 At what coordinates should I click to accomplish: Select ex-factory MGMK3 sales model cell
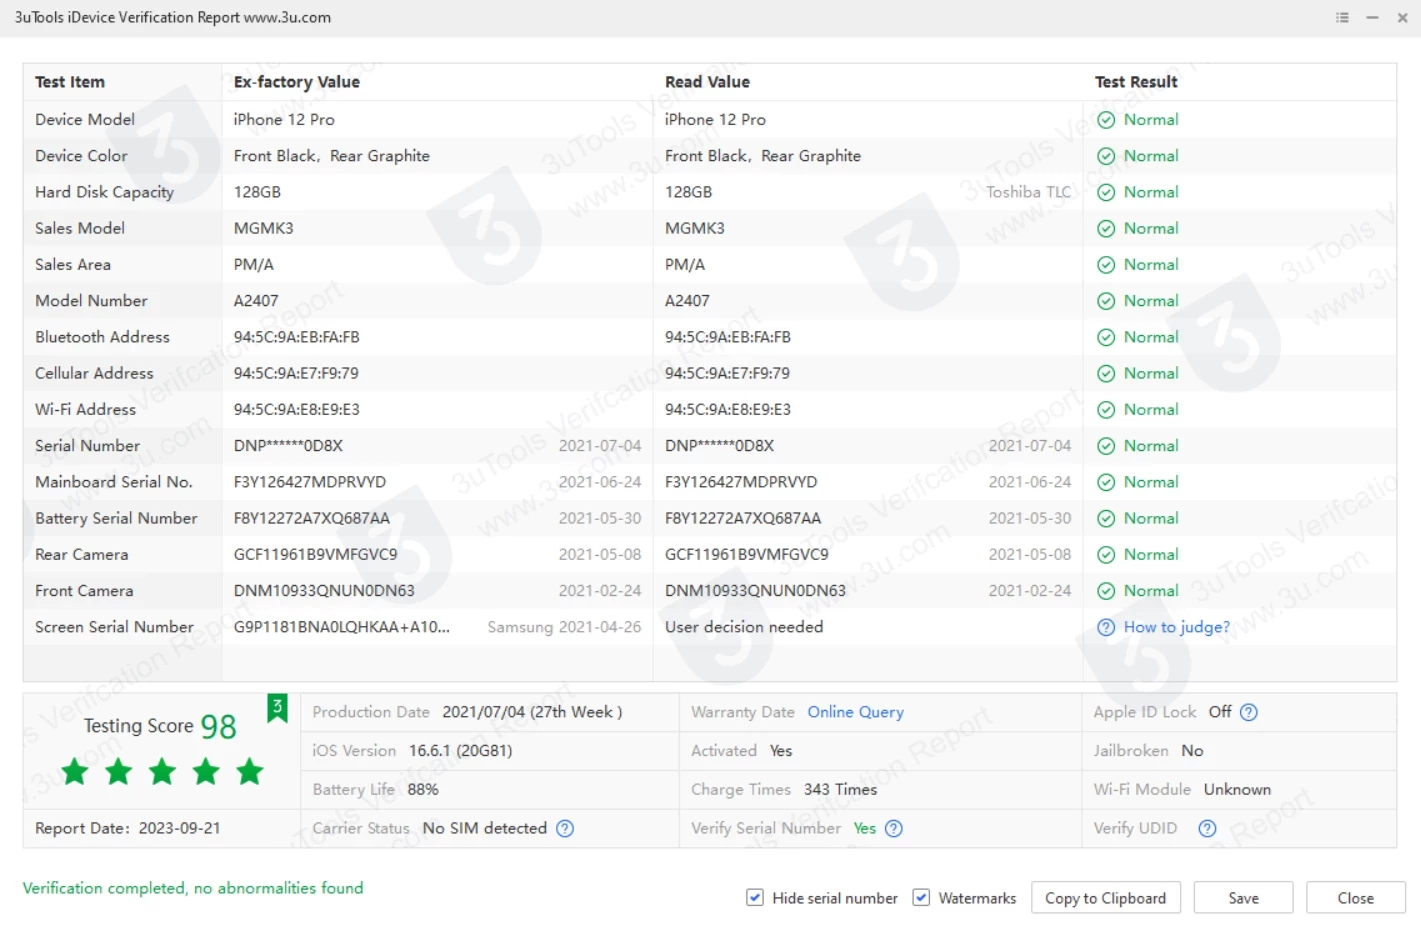[263, 228]
